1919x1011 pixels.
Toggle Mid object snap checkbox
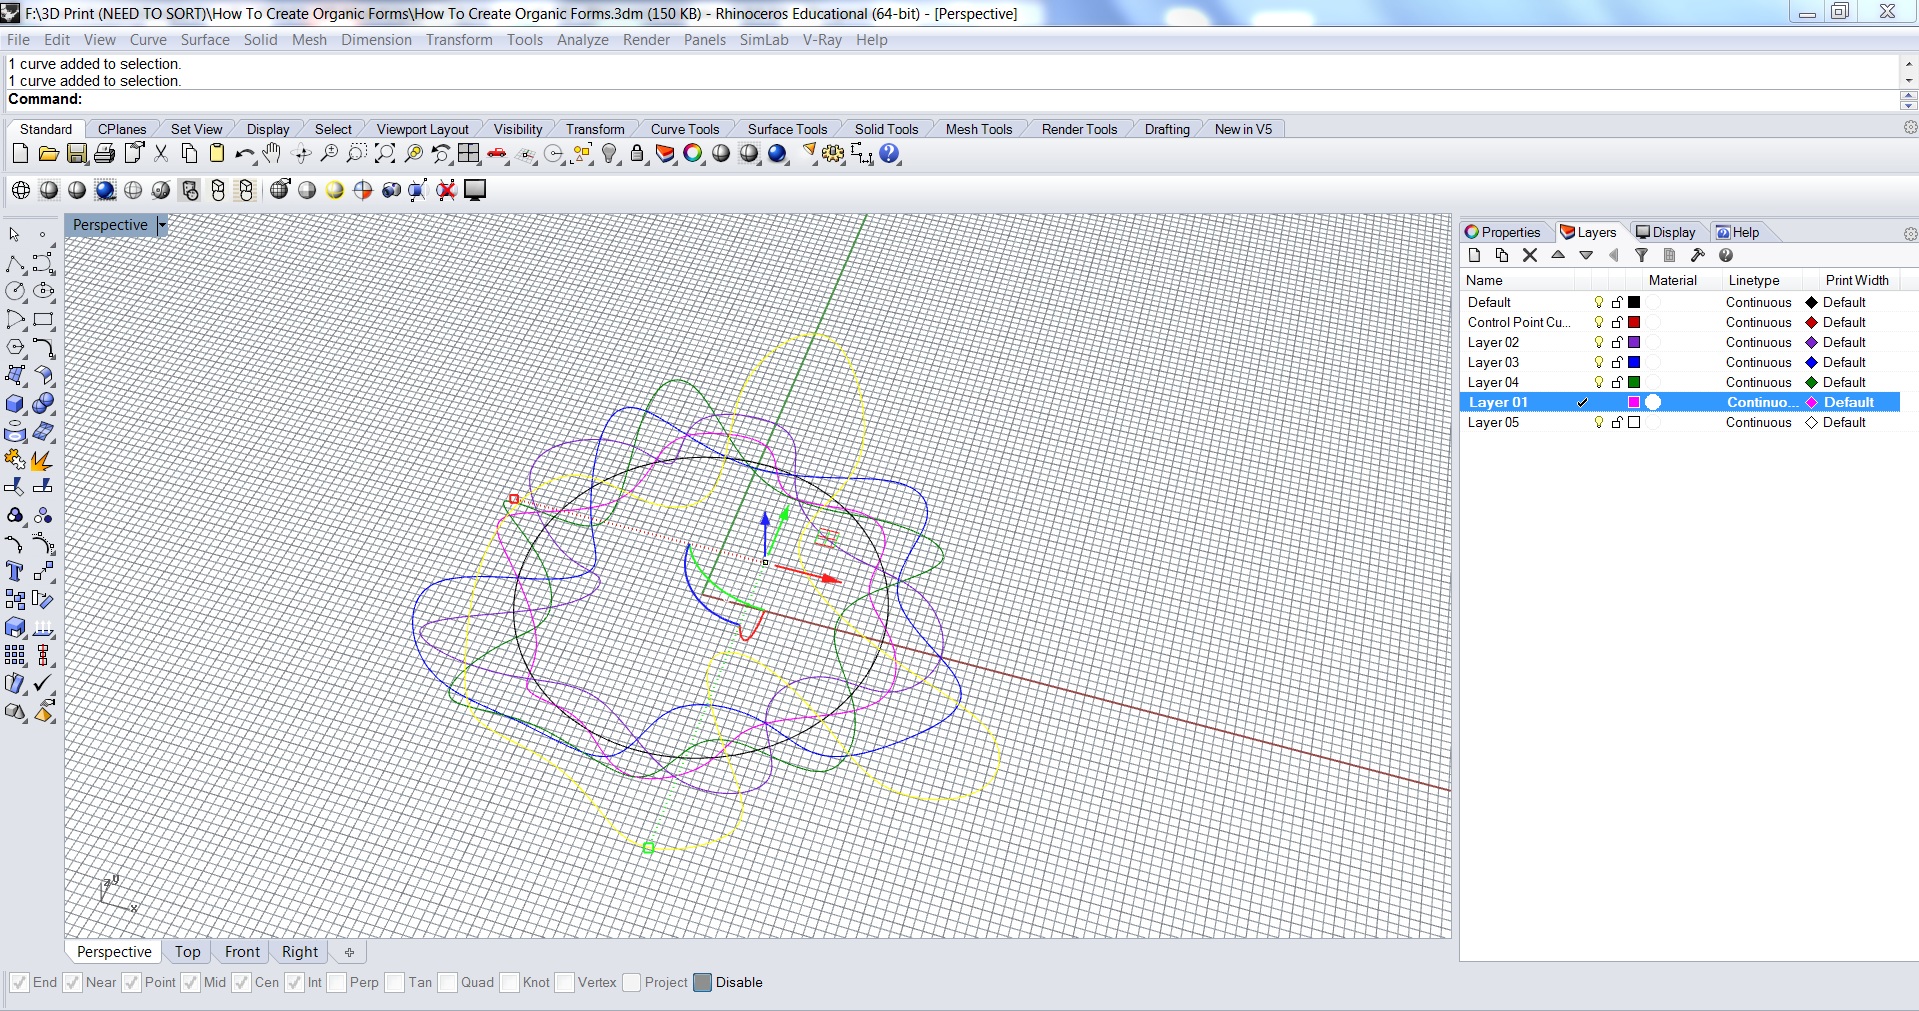(x=190, y=982)
